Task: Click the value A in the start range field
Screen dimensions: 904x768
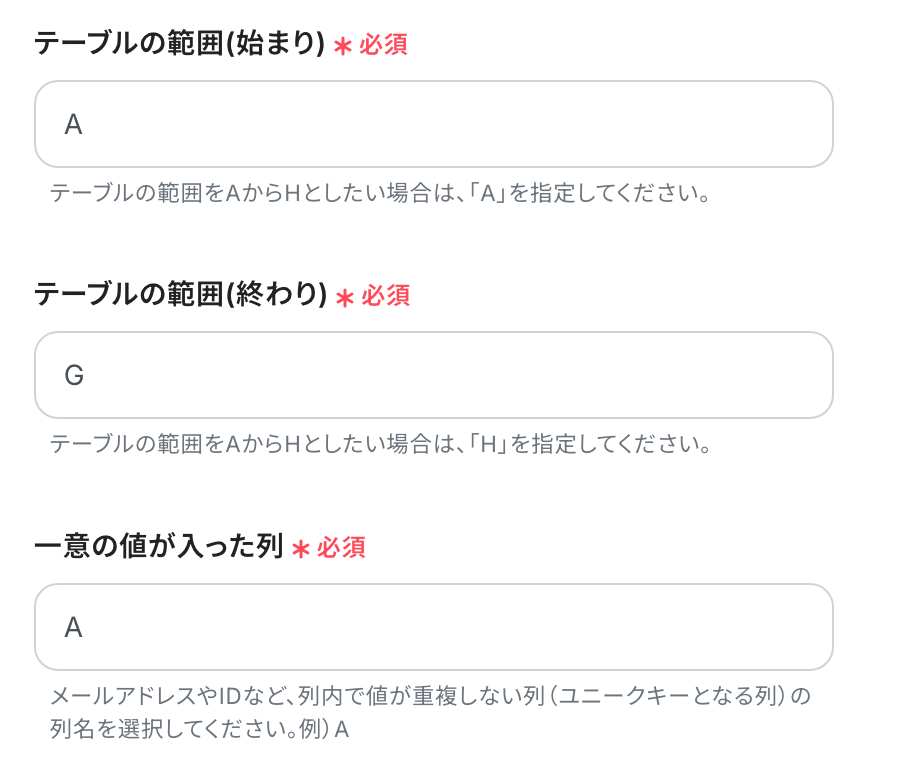Action: (73, 124)
